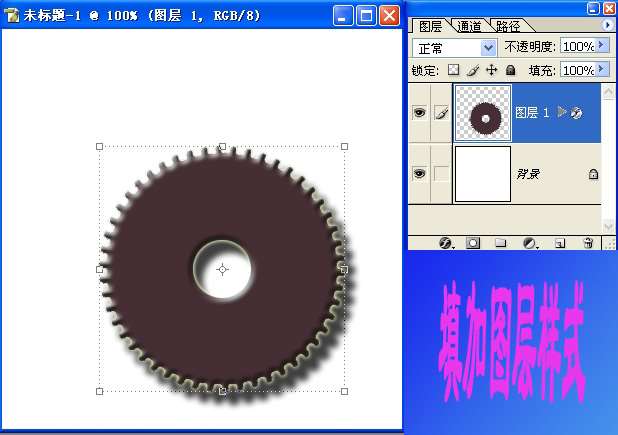This screenshot has height=435, width=618.
Task: Click the top-left transform handle
Action: click(x=99, y=147)
